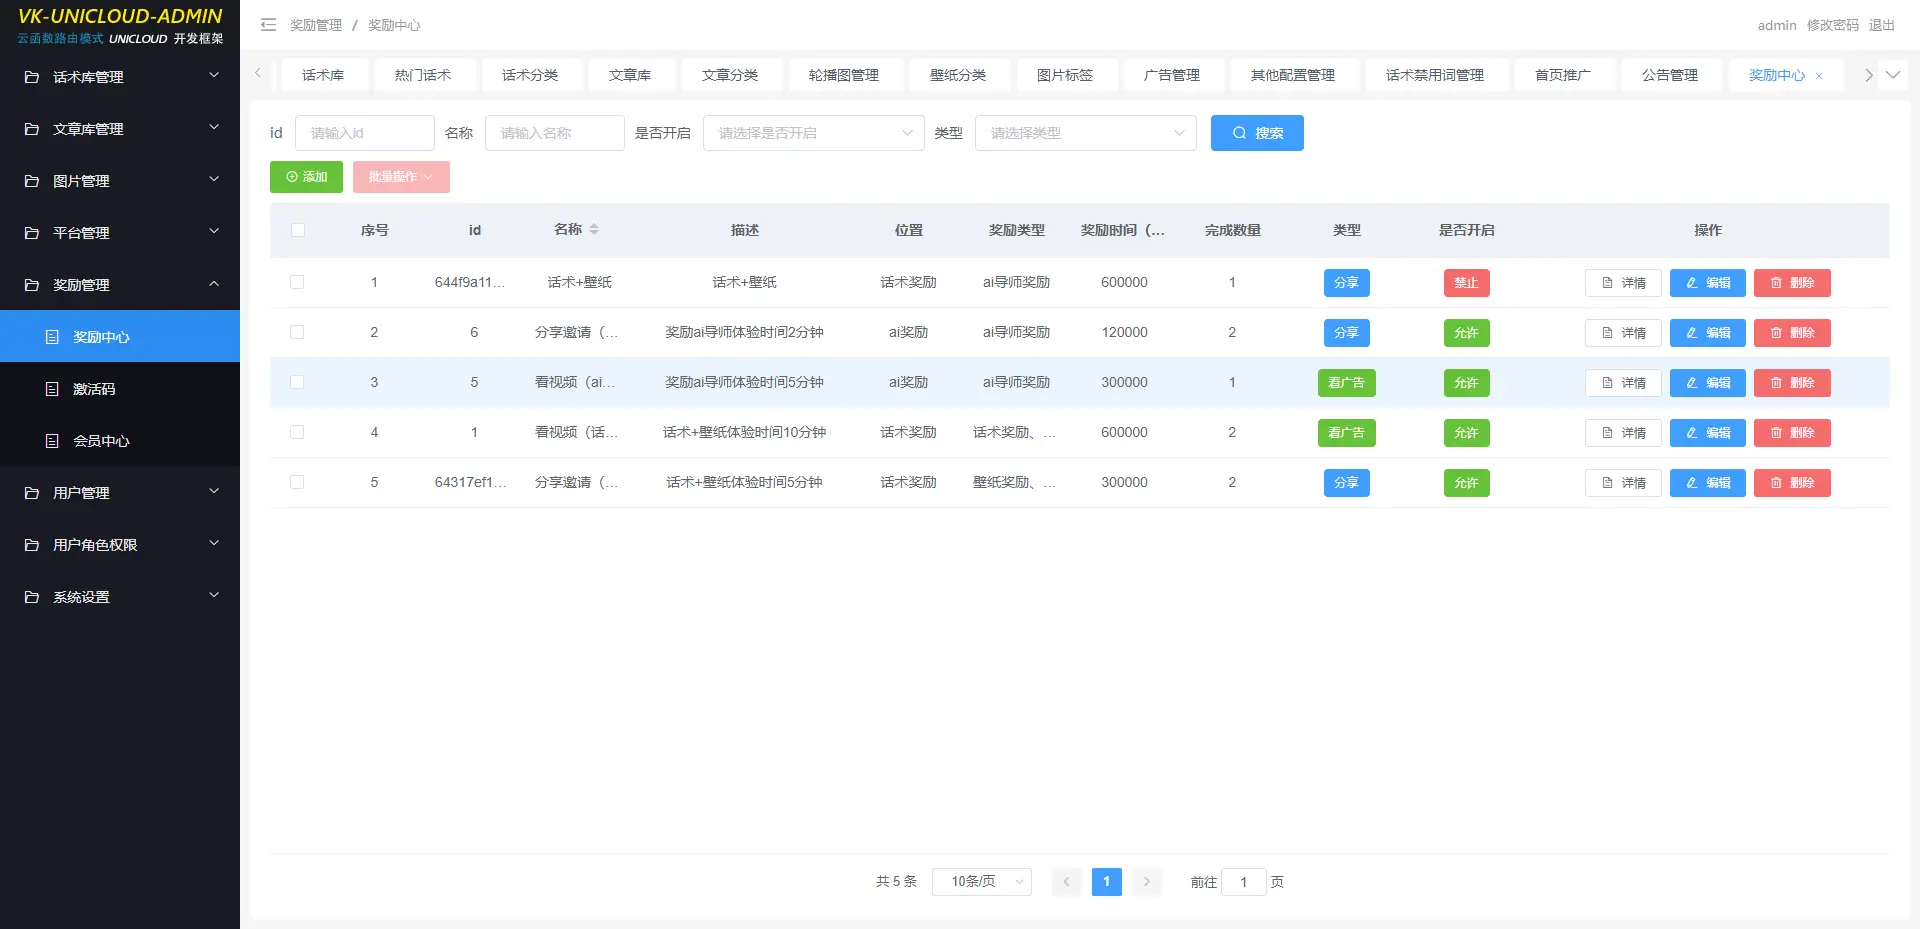Click folder icon beside 文章库管理
The width and height of the screenshot is (1920, 929).
click(x=32, y=129)
